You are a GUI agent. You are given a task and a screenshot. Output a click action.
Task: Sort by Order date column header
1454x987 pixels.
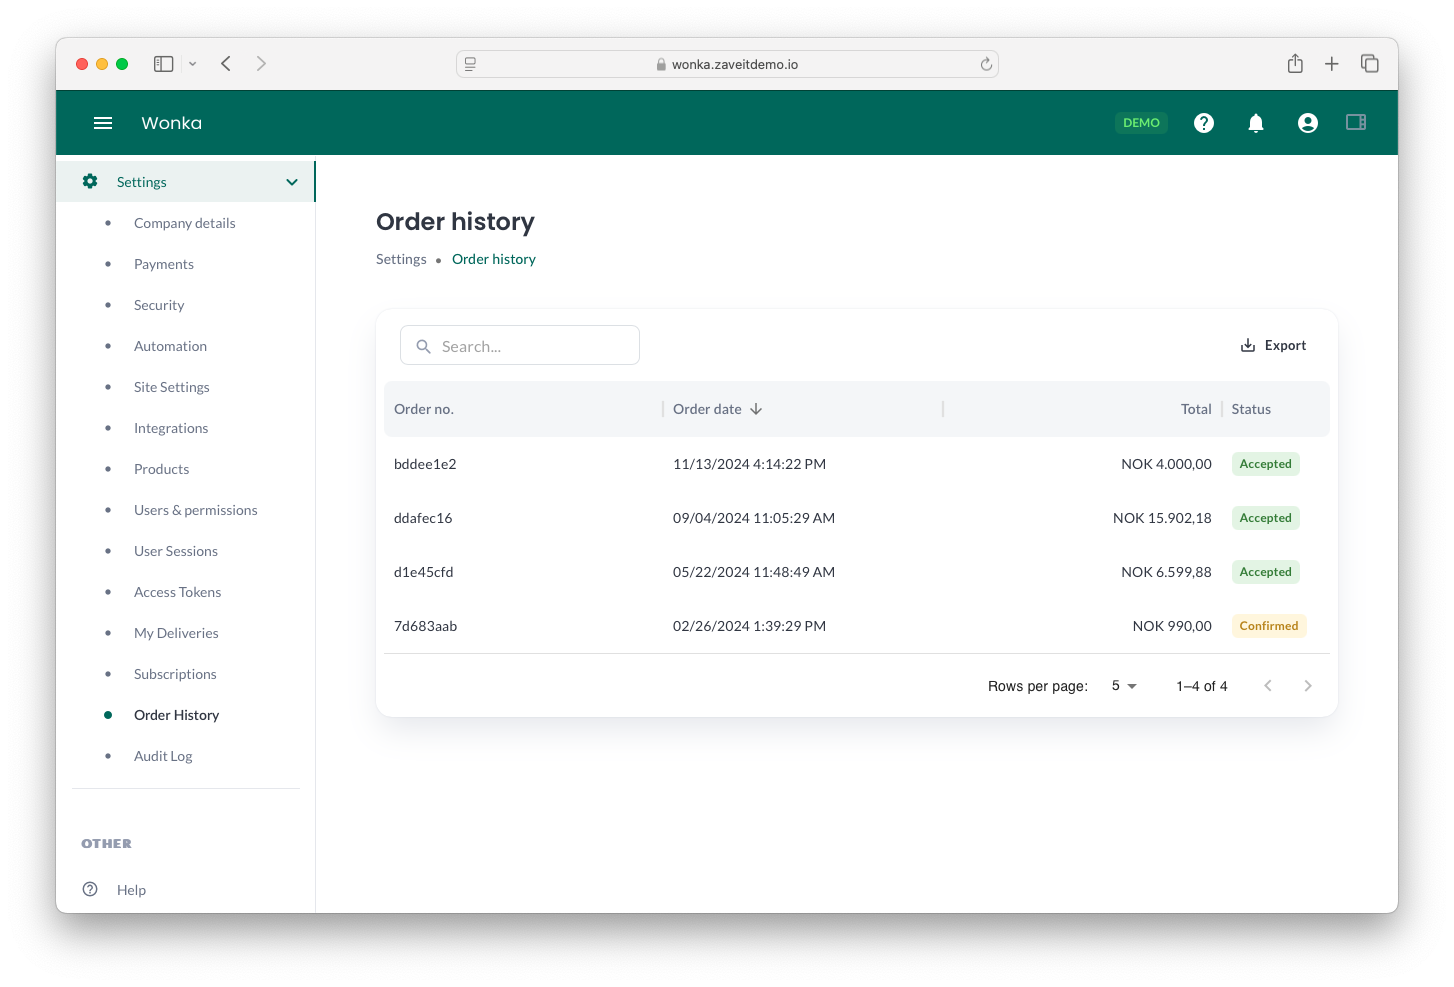click(x=707, y=409)
